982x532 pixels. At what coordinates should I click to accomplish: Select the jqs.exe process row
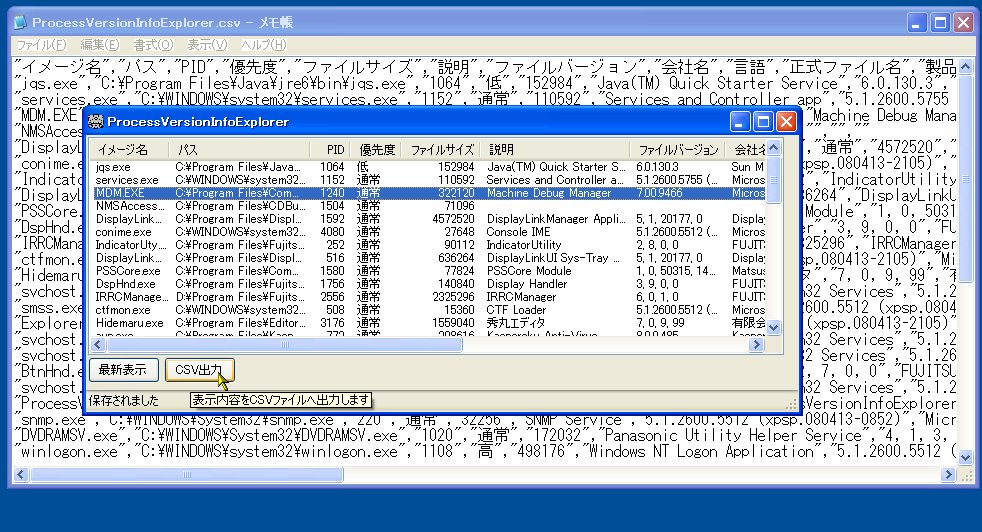429,167
